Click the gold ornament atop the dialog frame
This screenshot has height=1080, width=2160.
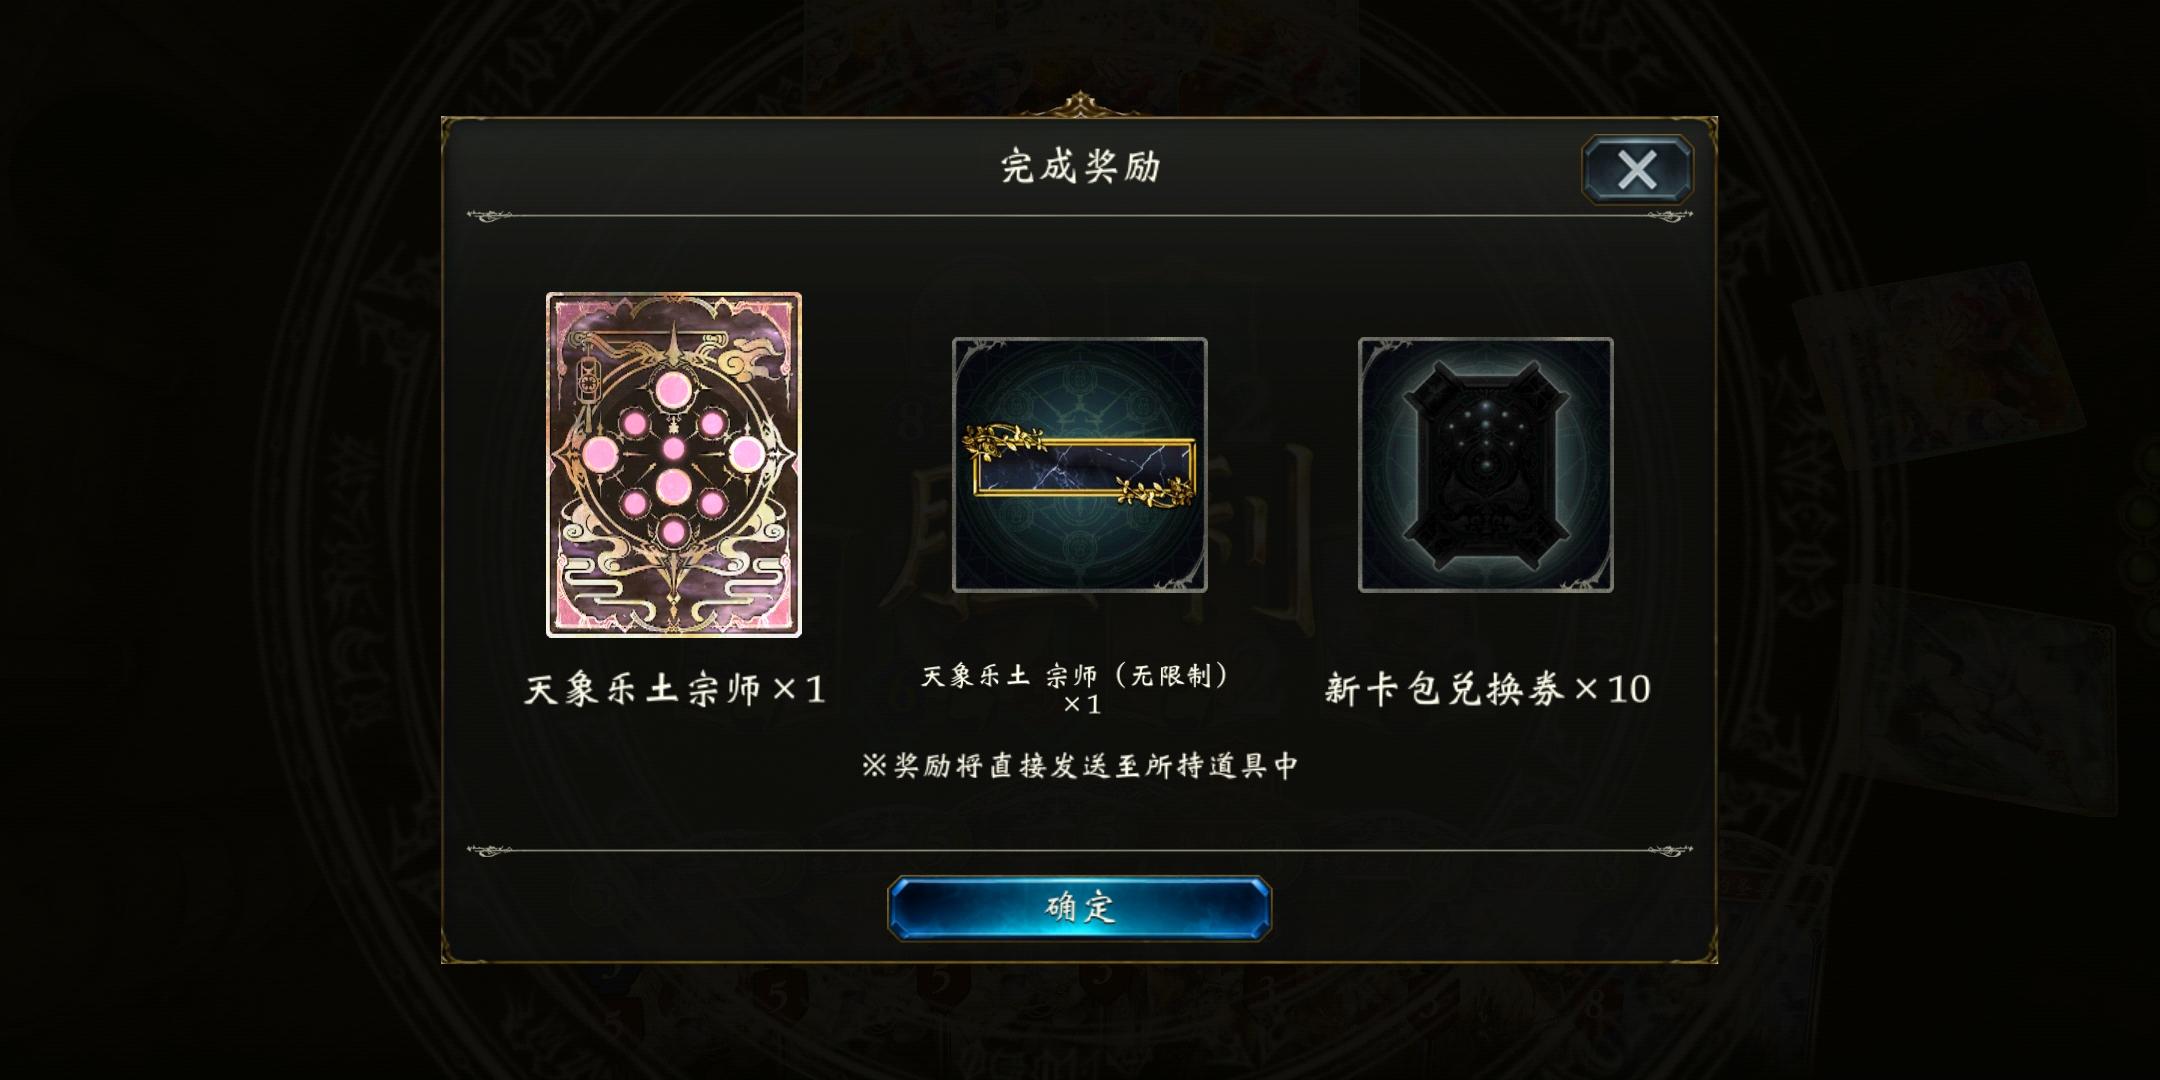[1079, 104]
